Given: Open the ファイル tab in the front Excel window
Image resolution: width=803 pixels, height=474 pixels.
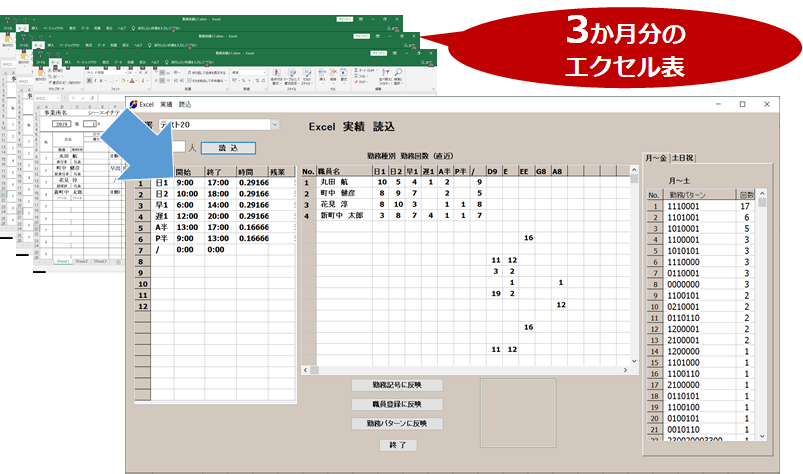Looking at the screenshot, I should pyautogui.click(x=41, y=62).
